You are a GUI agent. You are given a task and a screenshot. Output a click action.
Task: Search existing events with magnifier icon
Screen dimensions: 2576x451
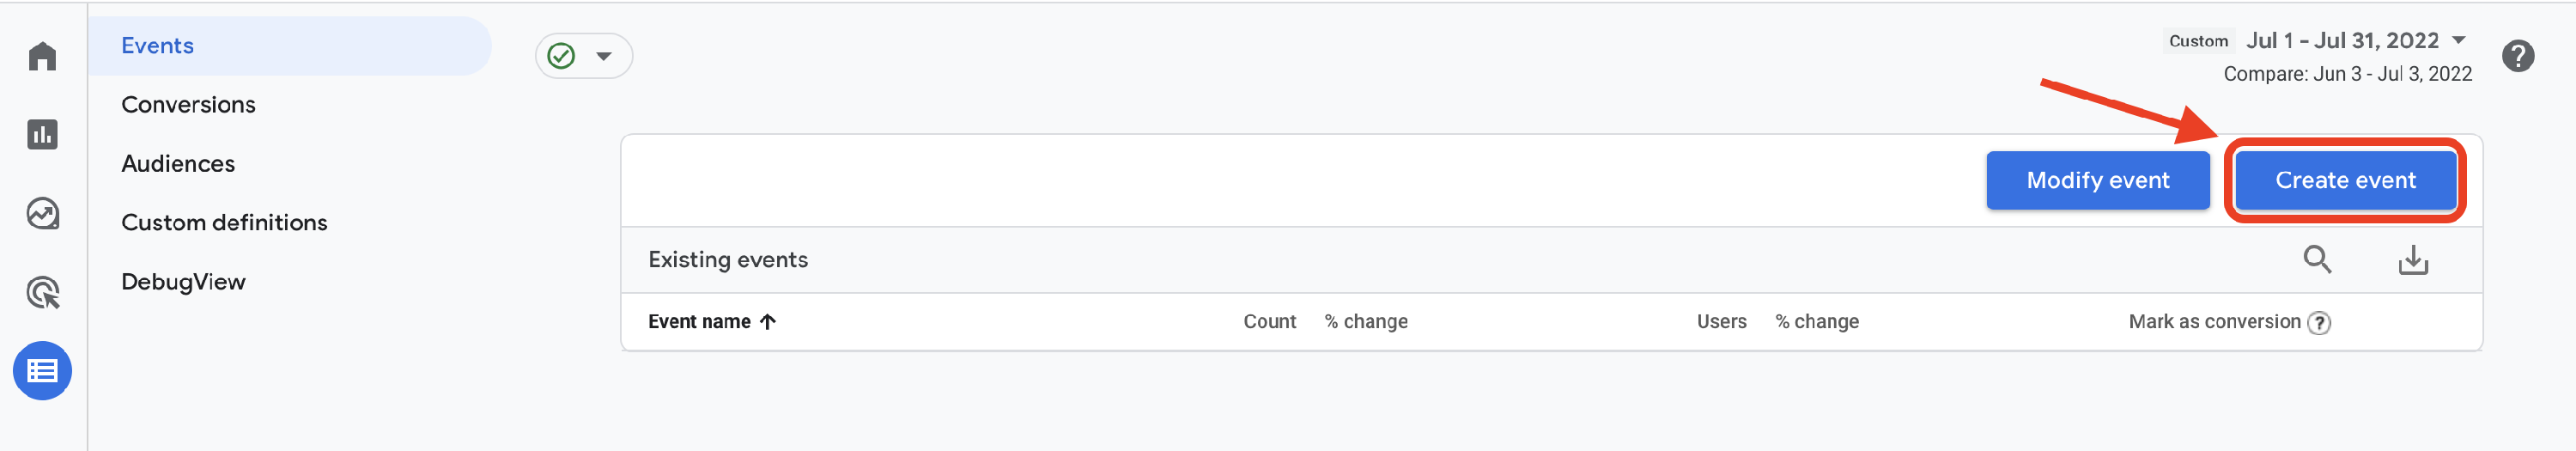[2317, 260]
